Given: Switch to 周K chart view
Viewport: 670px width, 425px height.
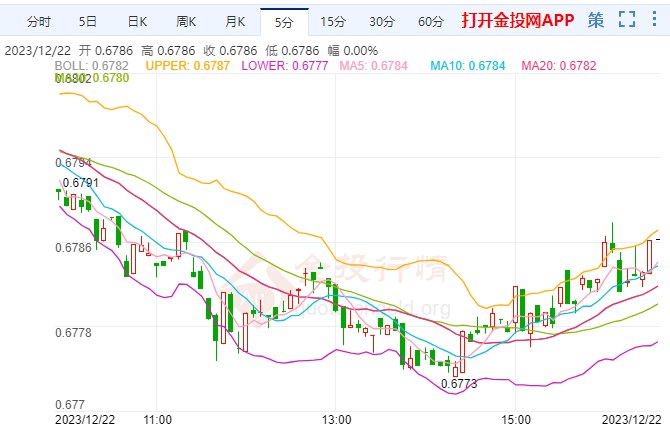Looking at the screenshot, I should pyautogui.click(x=186, y=21).
